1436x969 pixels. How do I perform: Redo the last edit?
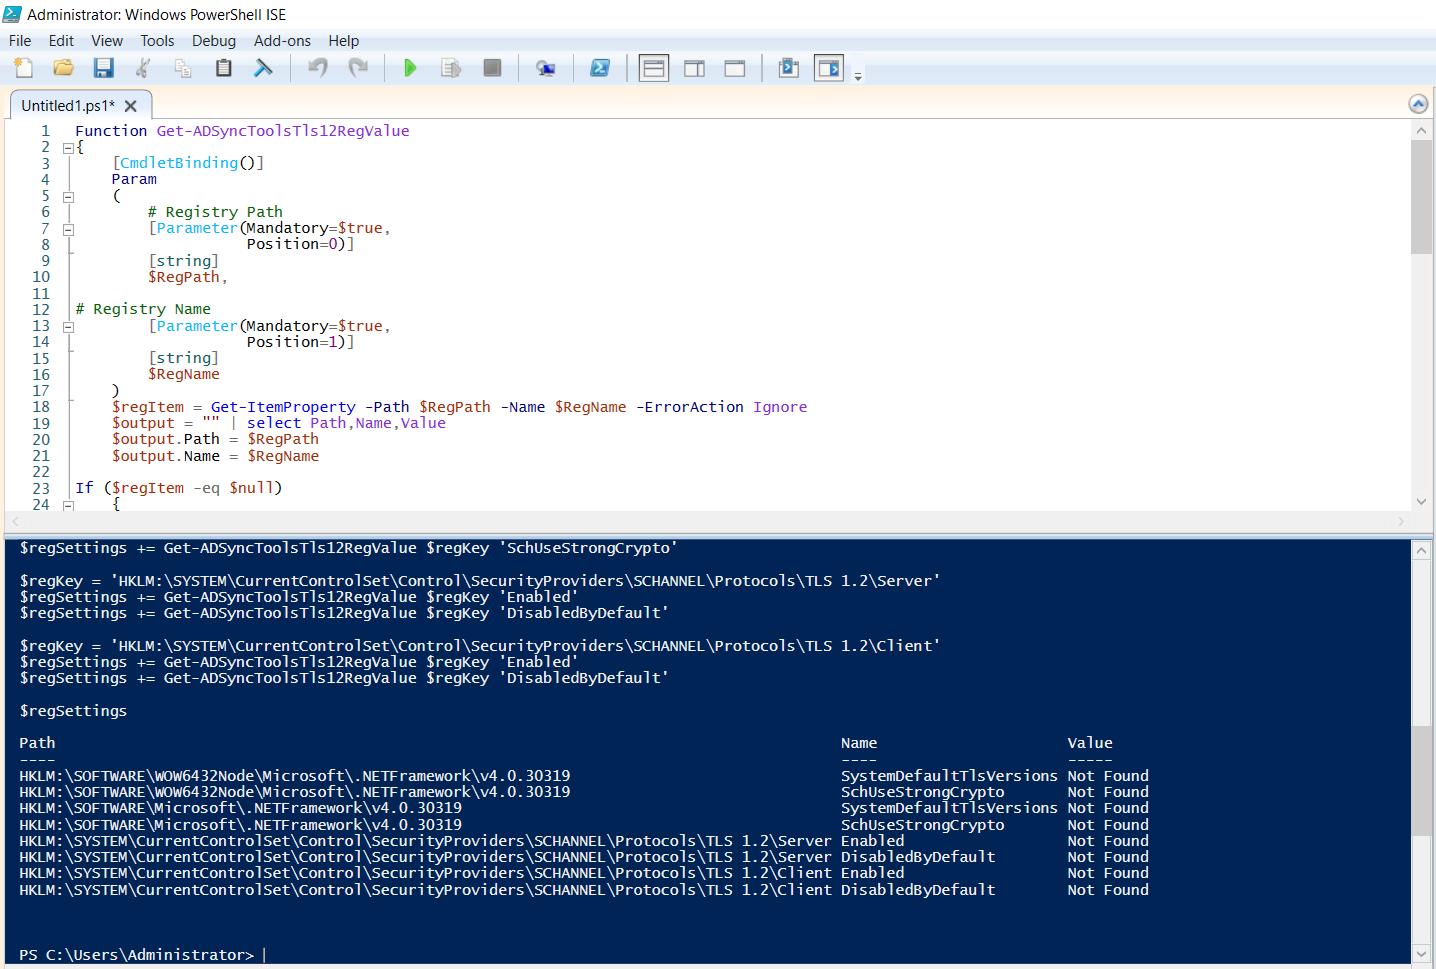click(358, 68)
